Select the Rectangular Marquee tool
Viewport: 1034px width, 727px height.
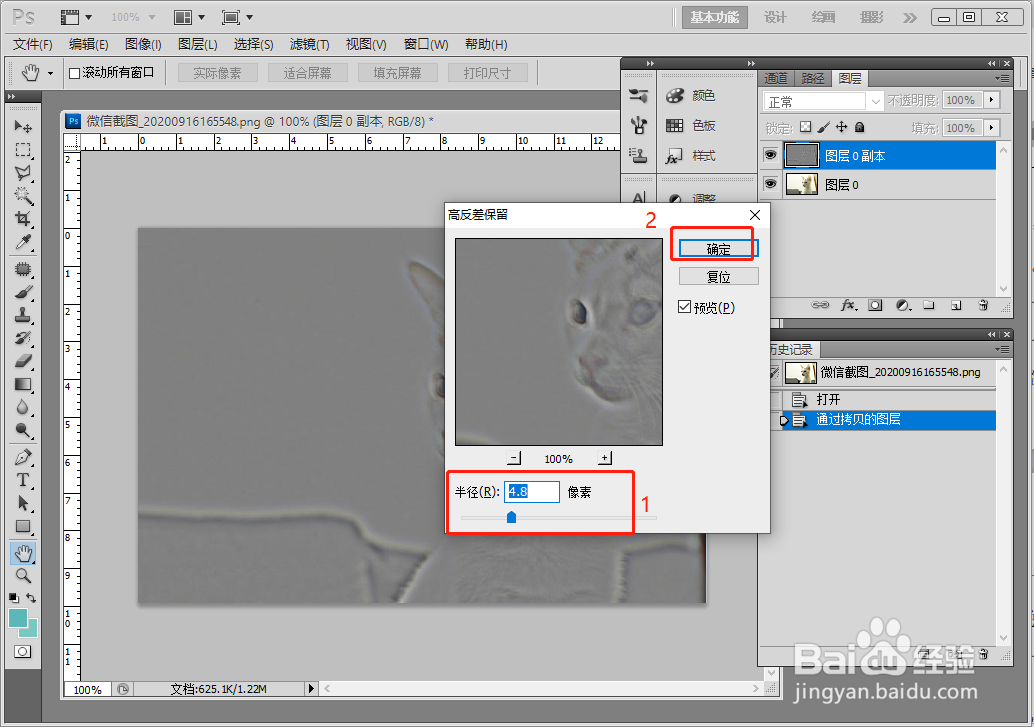coord(23,150)
